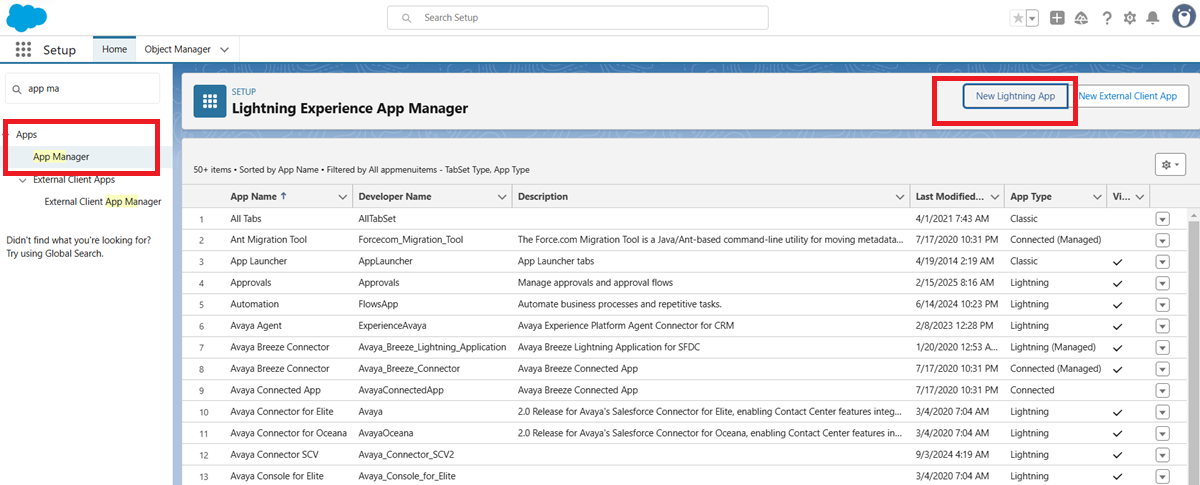Sort by the Developer Name column header

click(395, 197)
